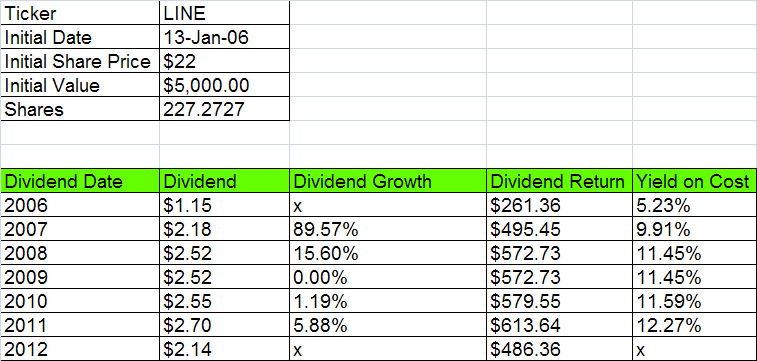Click the $261.36 dividend return cell

(560, 205)
